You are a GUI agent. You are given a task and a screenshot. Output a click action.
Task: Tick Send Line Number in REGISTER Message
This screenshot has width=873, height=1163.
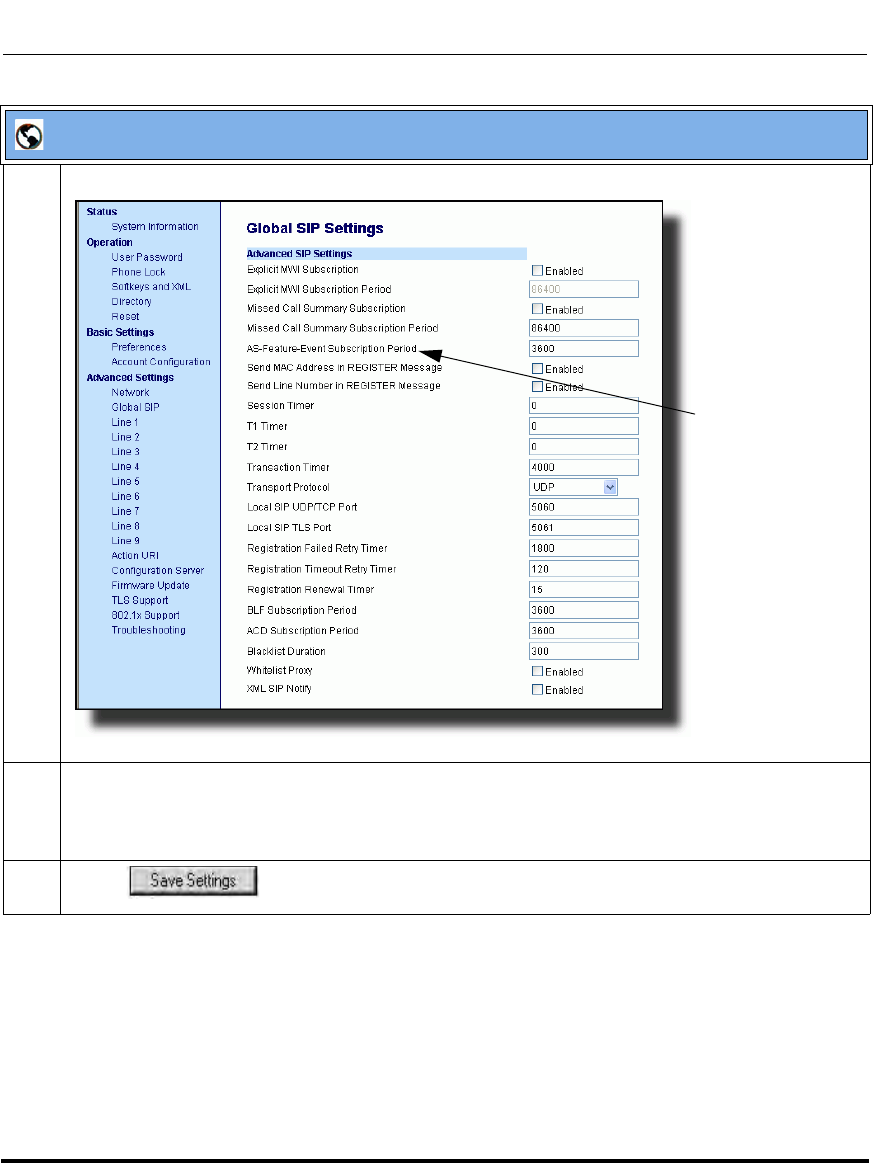(x=537, y=386)
